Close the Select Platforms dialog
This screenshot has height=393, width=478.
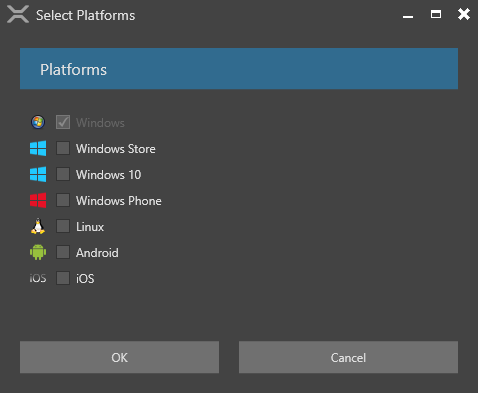pyautogui.click(x=464, y=14)
